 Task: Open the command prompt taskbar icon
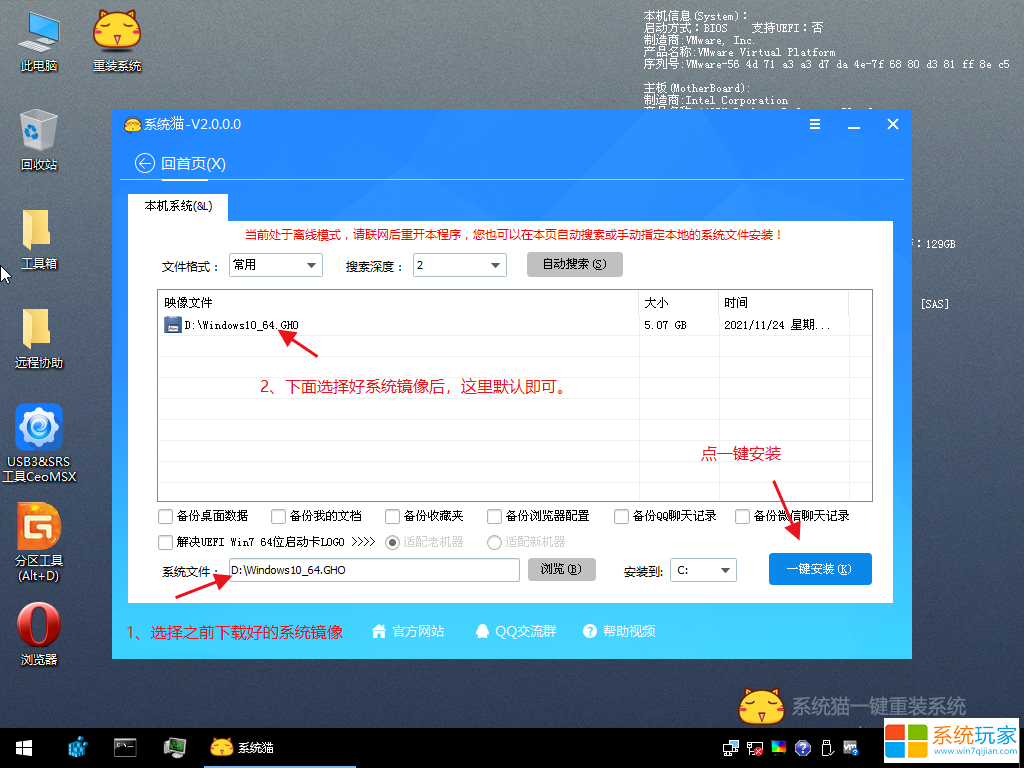click(125, 747)
